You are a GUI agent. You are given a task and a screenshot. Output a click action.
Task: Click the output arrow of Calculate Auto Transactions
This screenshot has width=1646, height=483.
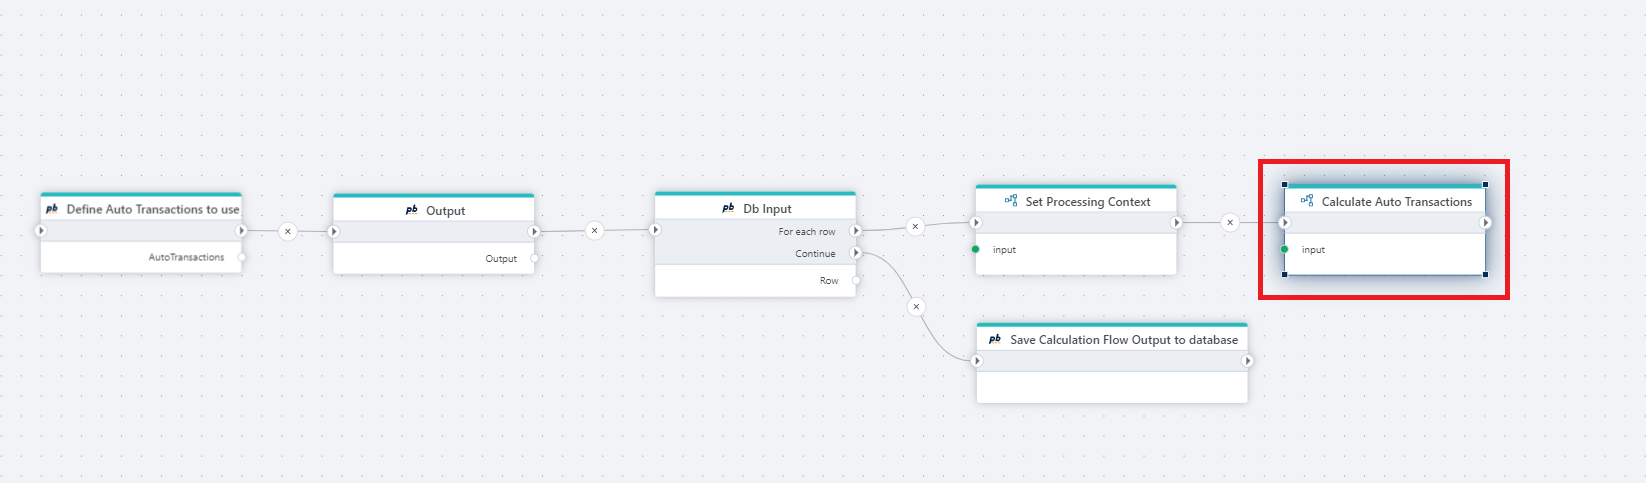click(x=1485, y=222)
